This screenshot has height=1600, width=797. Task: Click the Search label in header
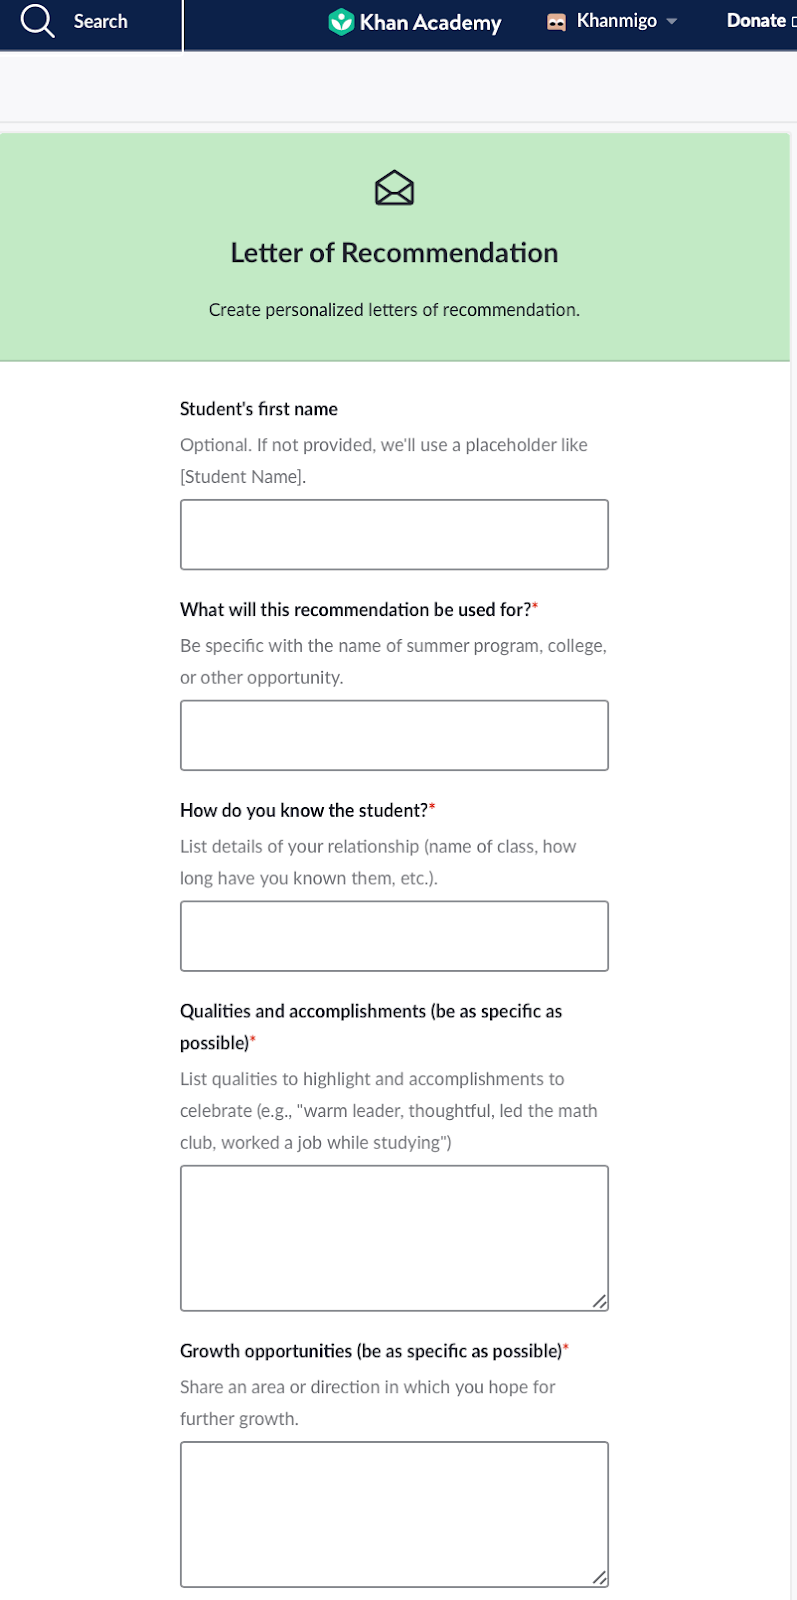tap(100, 21)
